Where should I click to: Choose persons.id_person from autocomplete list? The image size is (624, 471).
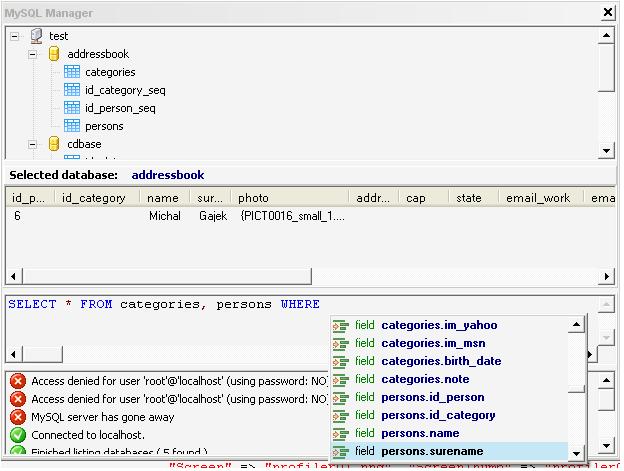pos(450,397)
